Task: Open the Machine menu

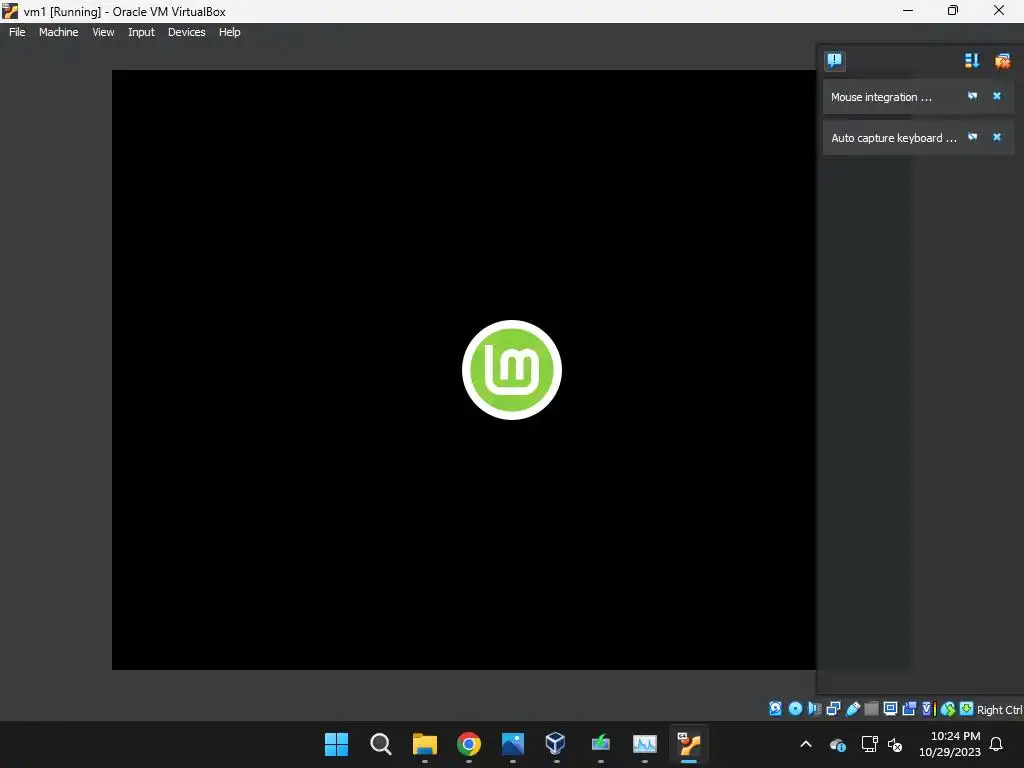Action: pos(58,32)
